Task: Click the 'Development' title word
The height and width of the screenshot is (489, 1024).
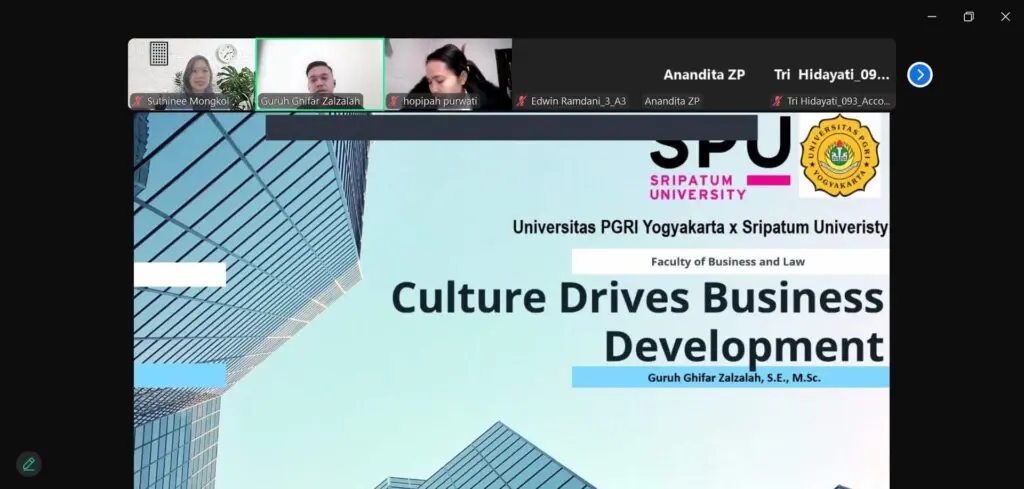Action: 744,348
